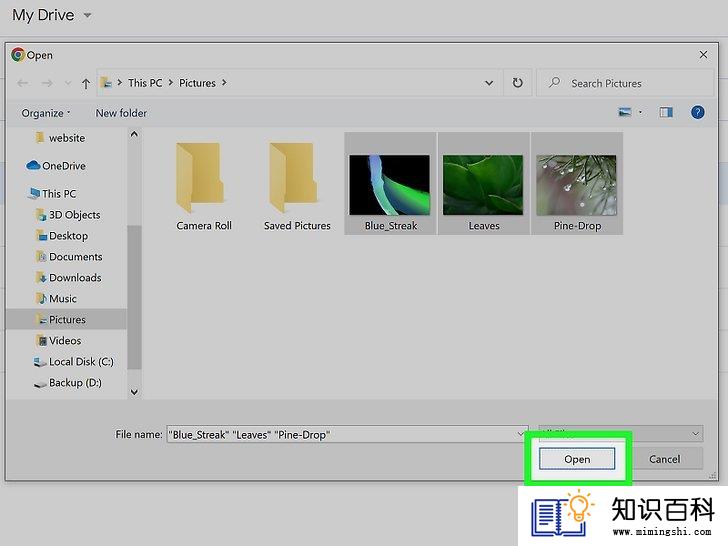Go up one folder level
Image resolution: width=728 pixels, height=546 pixels.
86,84
